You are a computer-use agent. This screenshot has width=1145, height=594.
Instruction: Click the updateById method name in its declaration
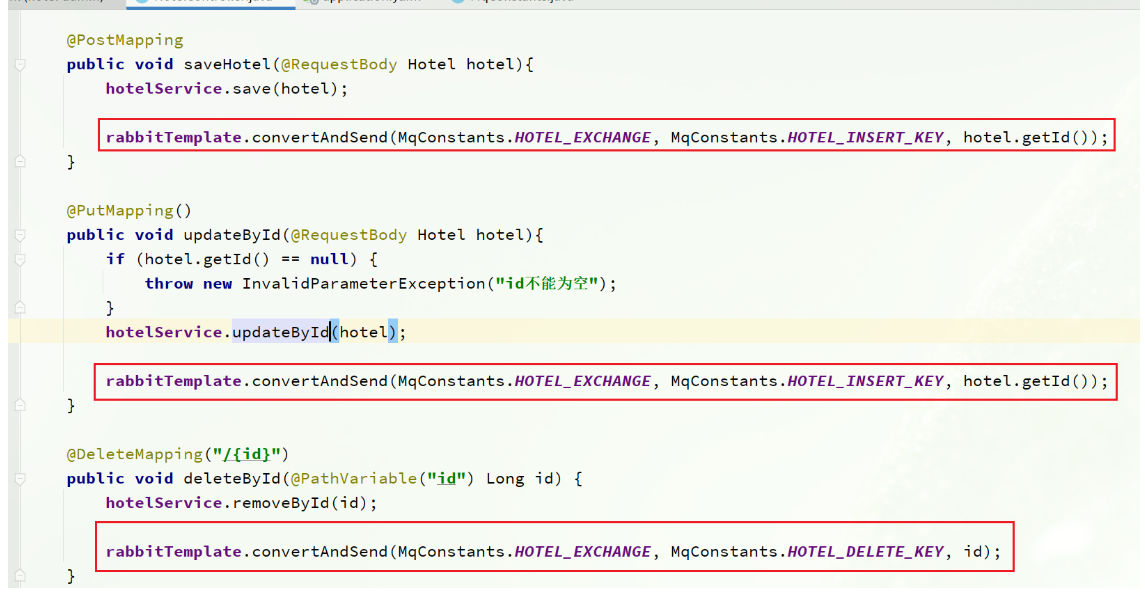232,235
